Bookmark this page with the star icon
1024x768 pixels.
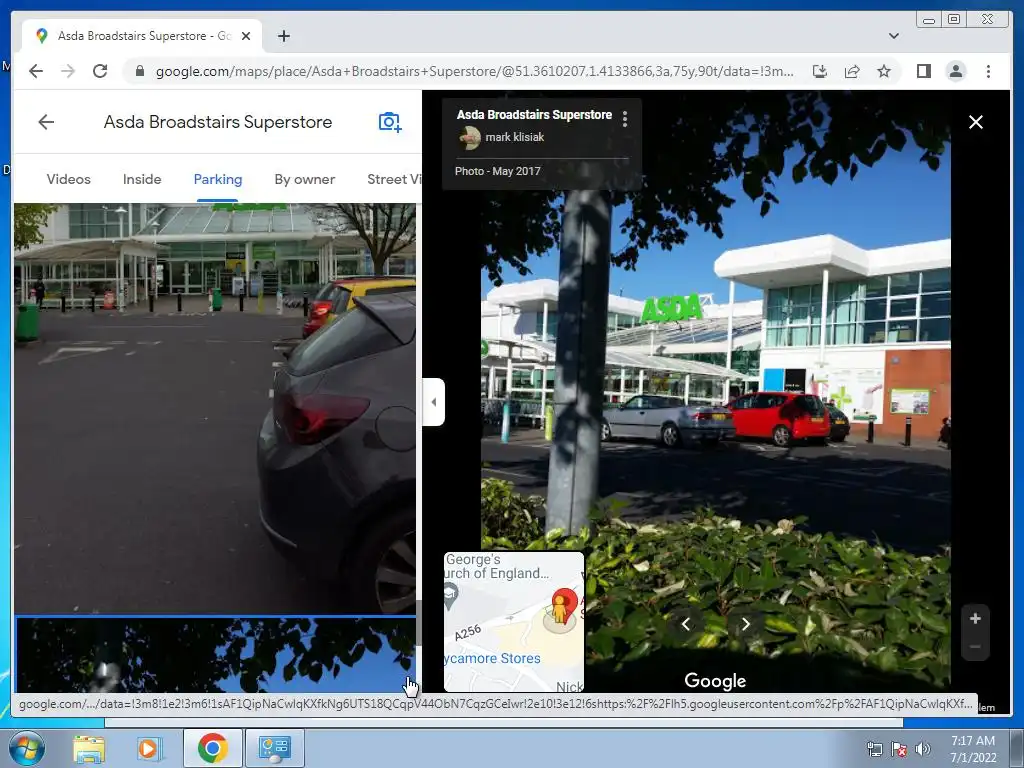click(884, 71)
